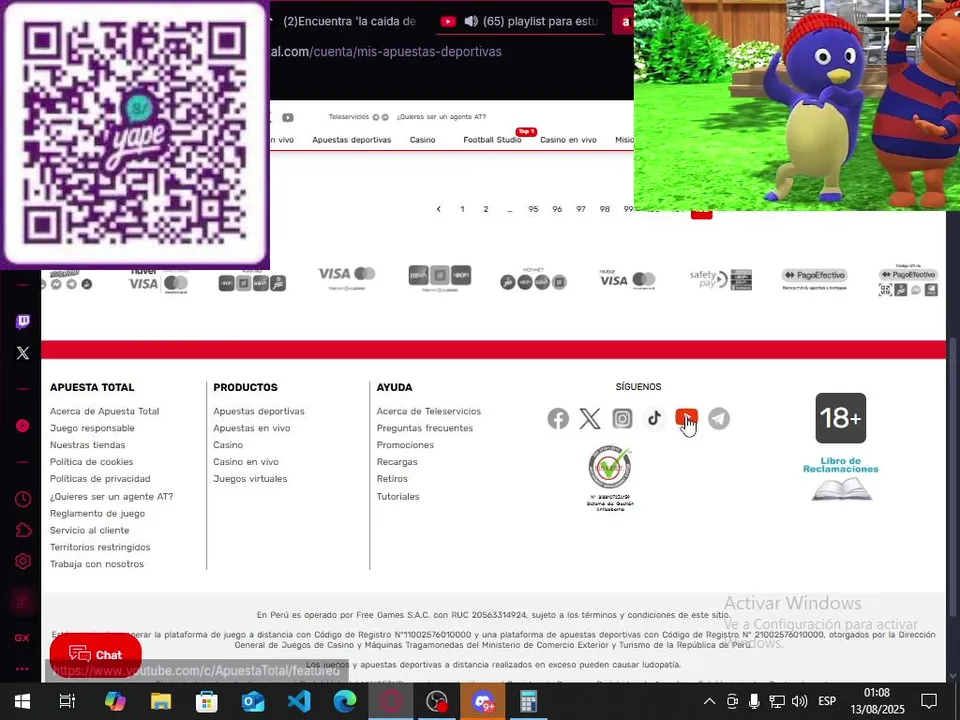Open browser Settings gear in the sidebar
This screenshot has height=720, width=960.
tap(23, 561)
